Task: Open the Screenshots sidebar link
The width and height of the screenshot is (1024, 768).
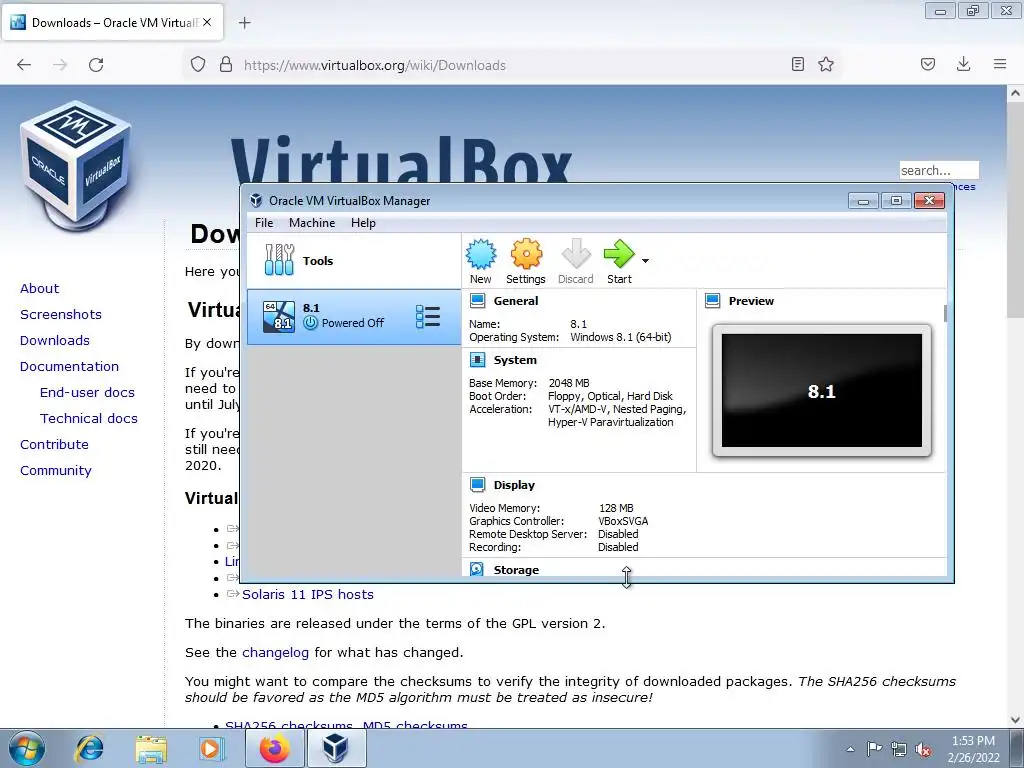Action: click(61, 315)
